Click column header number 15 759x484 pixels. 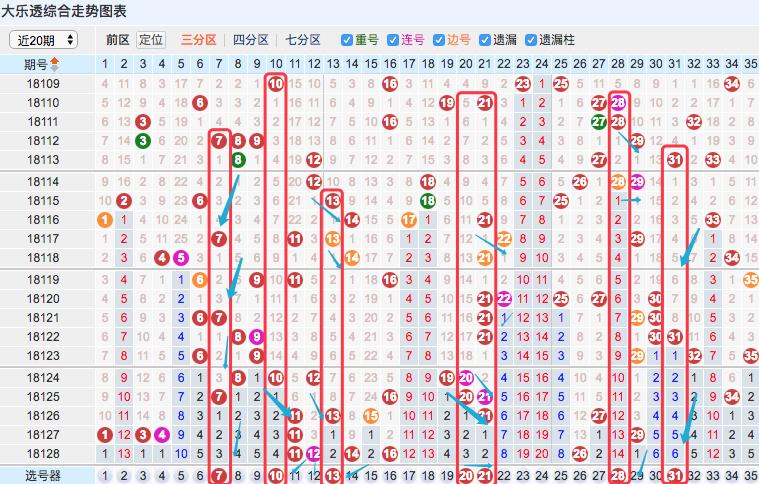[371, 64]
